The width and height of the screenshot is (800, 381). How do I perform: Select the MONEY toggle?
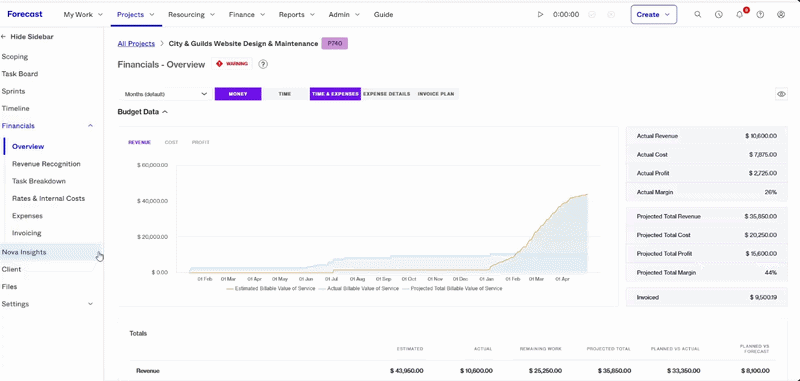coord(238,94)
